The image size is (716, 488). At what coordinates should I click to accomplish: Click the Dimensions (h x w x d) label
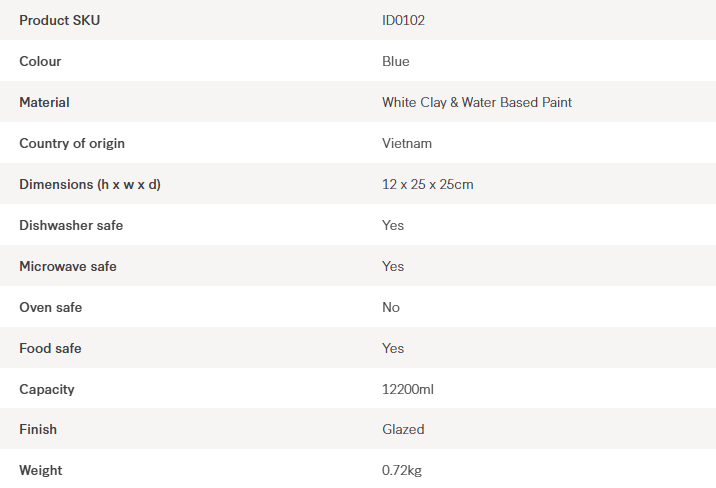(x=90, y=184)
